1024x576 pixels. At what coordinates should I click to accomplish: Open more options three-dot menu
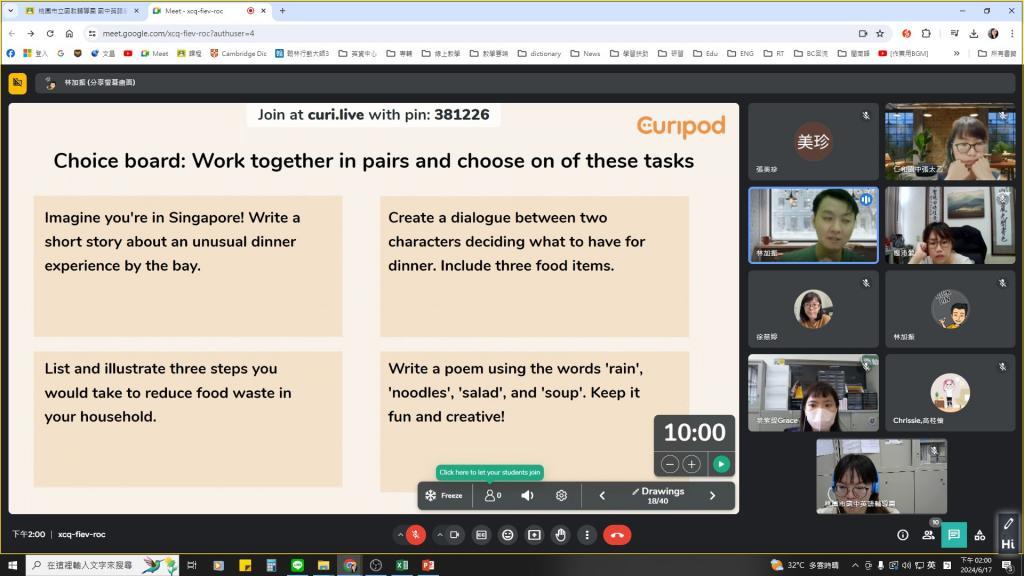(x=587, y=535)
